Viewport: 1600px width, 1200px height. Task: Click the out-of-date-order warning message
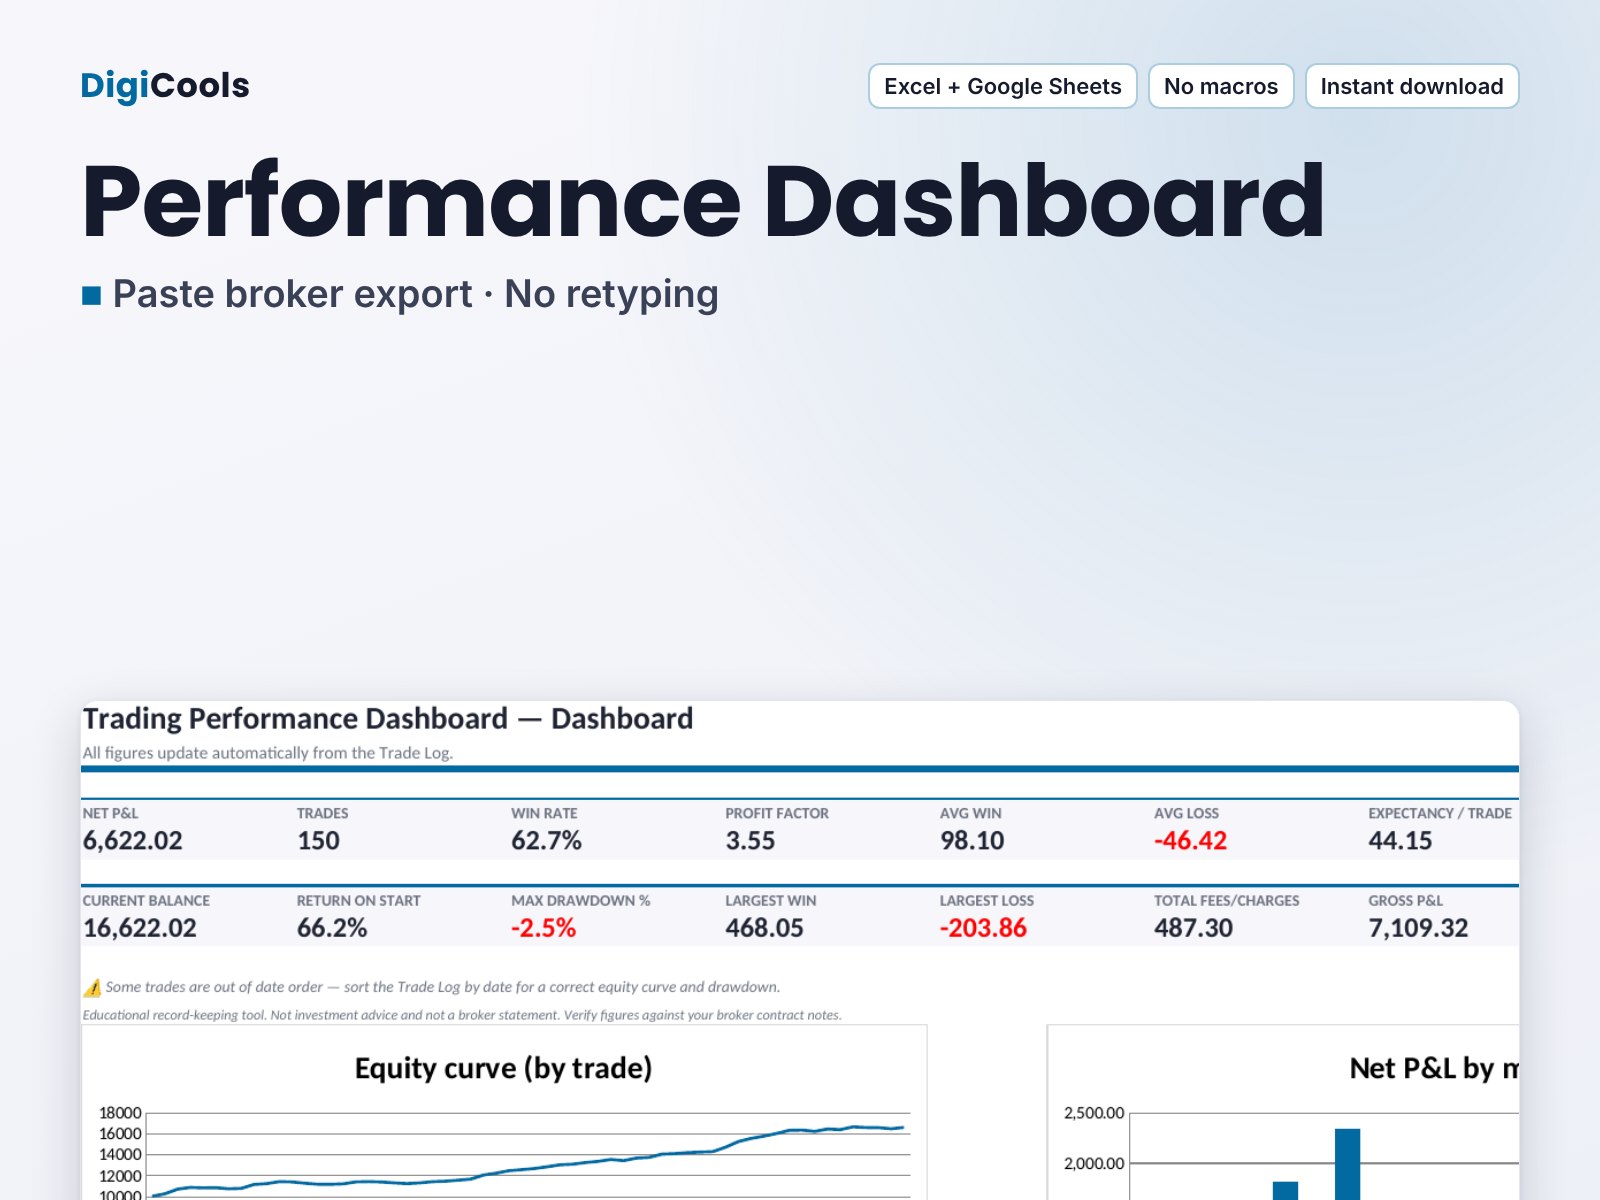point(442,987)
